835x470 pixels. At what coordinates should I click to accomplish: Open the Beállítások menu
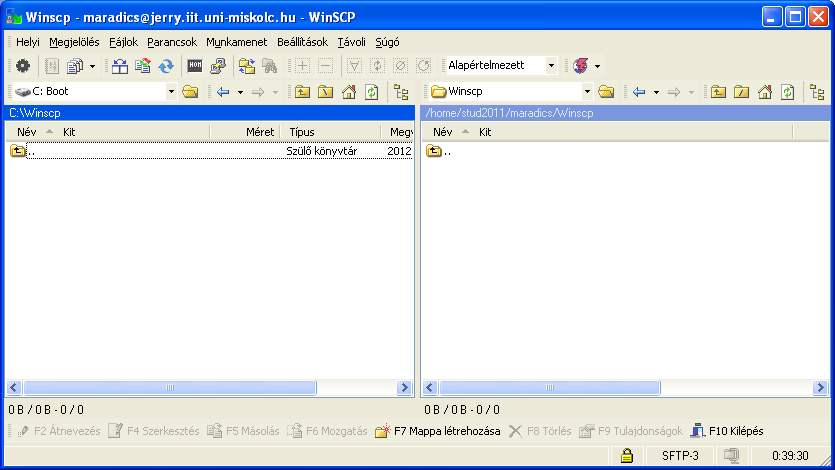304,42
